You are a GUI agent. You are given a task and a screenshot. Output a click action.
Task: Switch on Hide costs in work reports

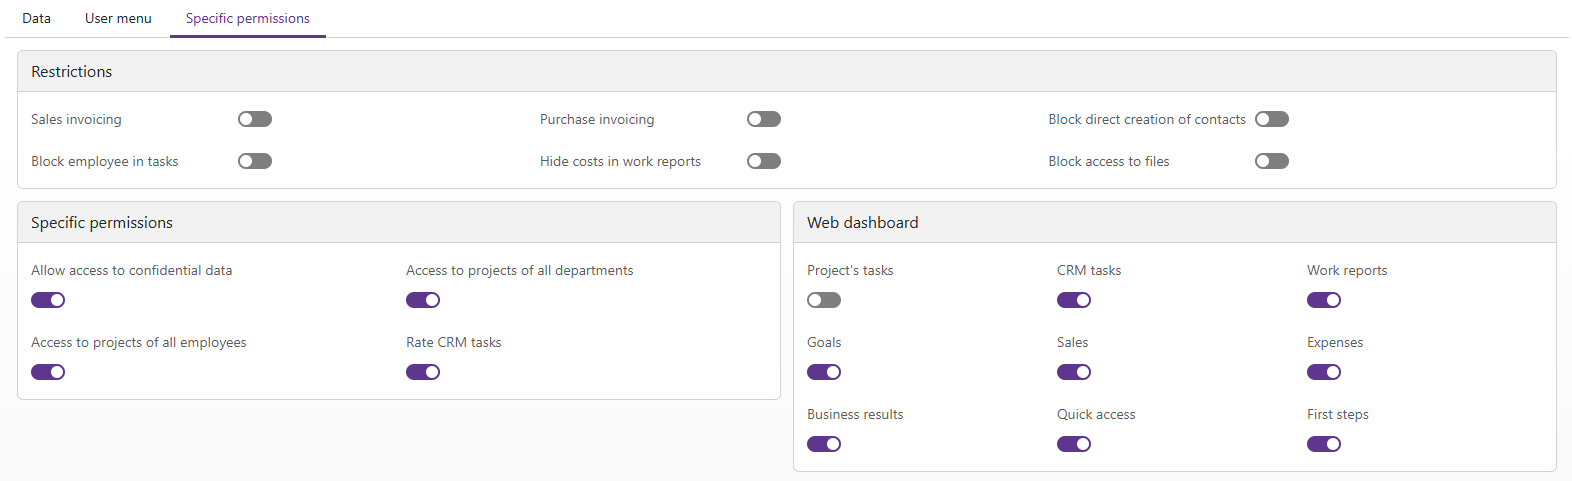click(764, 161)
